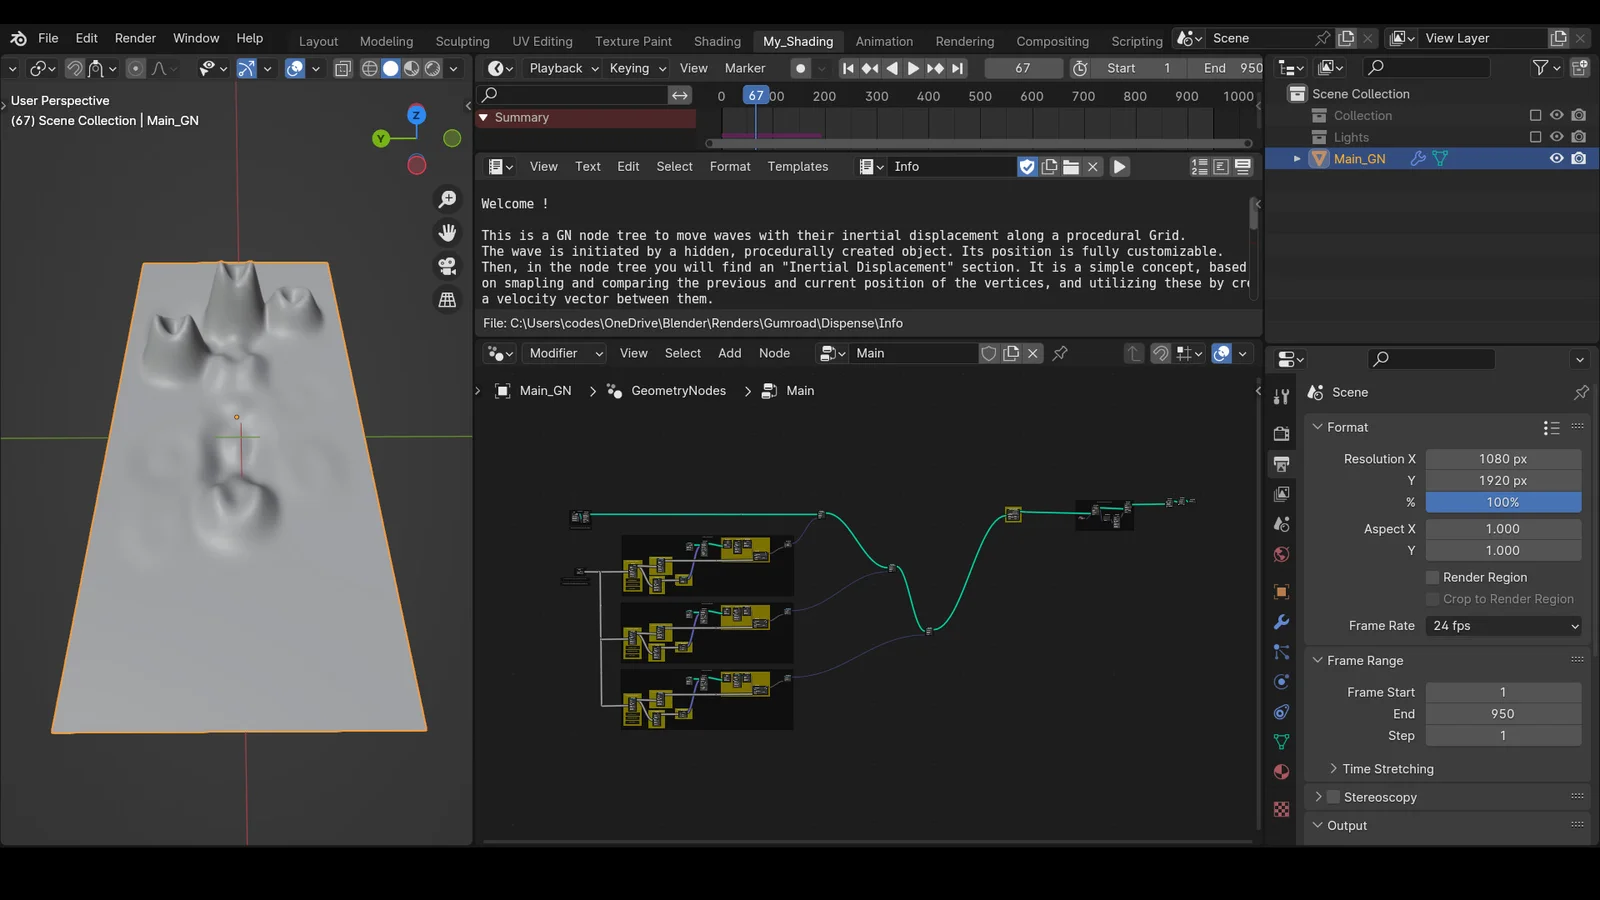
Task: Hide the Lights collection with eye toggle
Action: click(x=1556, y=137)
